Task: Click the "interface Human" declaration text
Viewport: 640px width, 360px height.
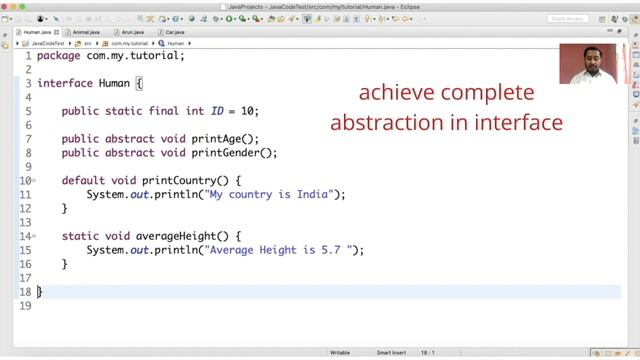Action: [x=83, y=83]
